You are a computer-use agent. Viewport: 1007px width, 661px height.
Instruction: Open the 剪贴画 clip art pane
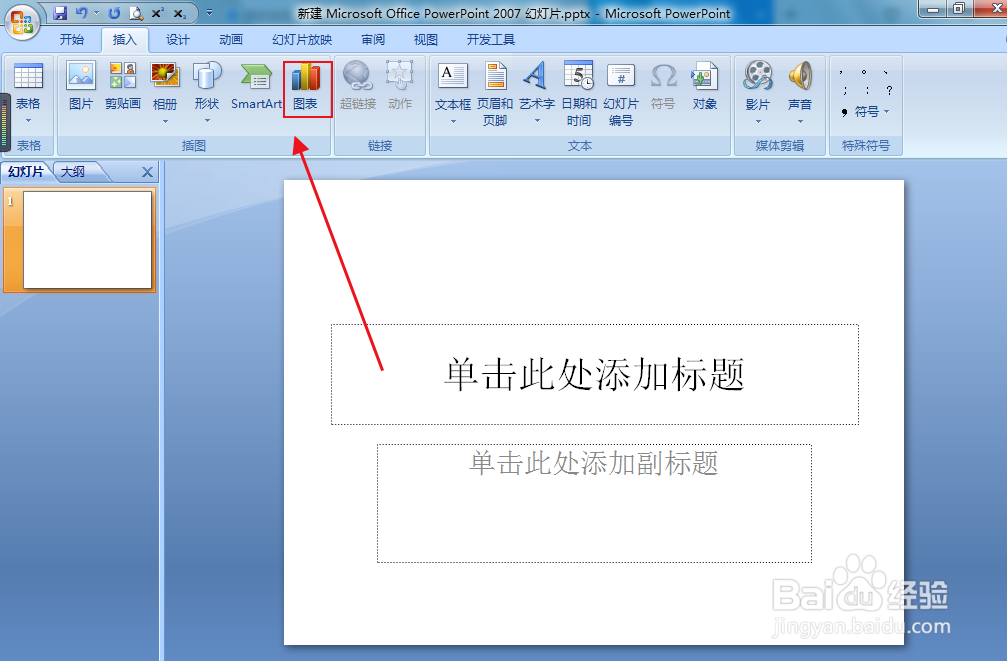click(x=123, y=86)
